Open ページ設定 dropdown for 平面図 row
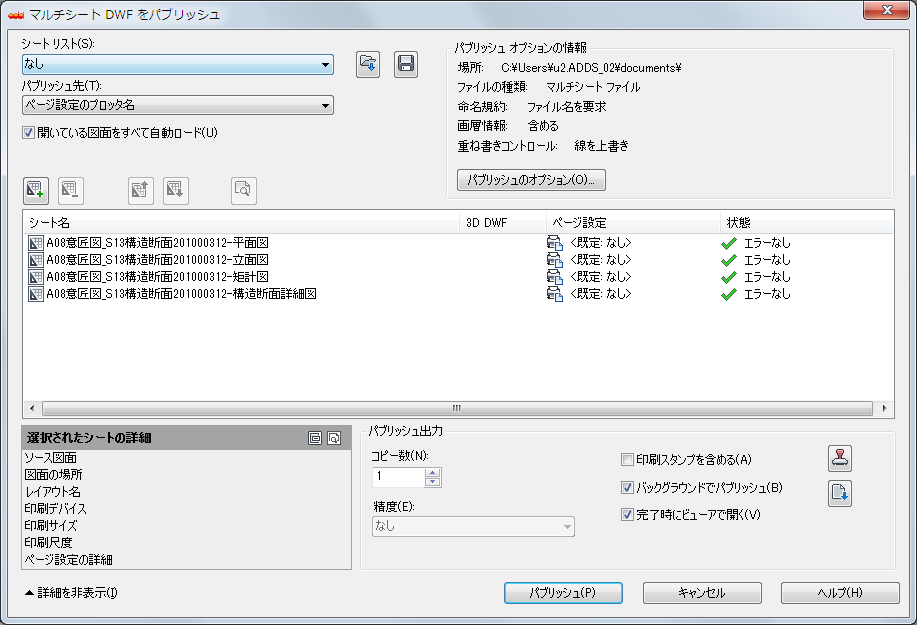 pos(601,243)
